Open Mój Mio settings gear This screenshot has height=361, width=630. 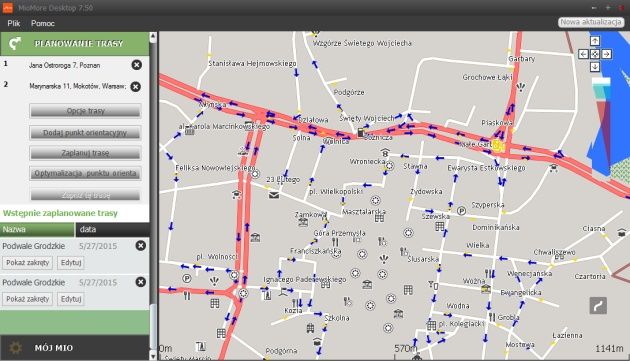[x=15, y=348]
